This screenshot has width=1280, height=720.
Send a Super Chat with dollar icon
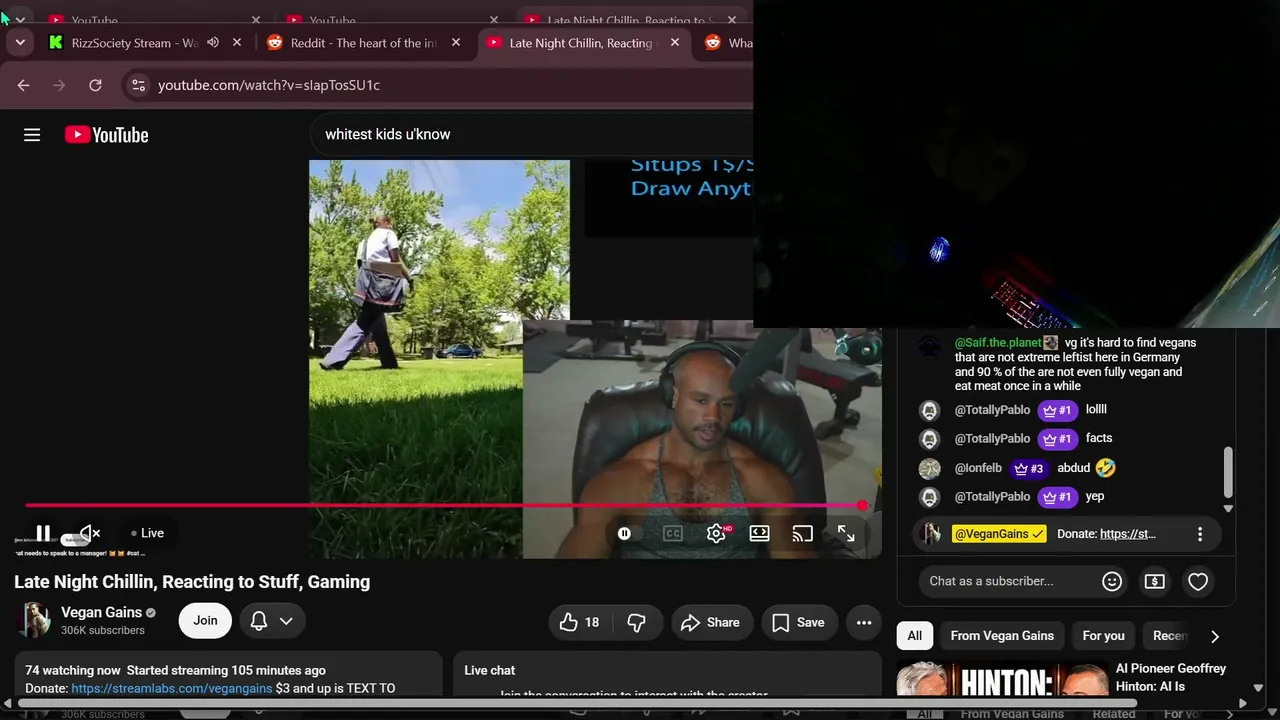[x=1155, y=581]
